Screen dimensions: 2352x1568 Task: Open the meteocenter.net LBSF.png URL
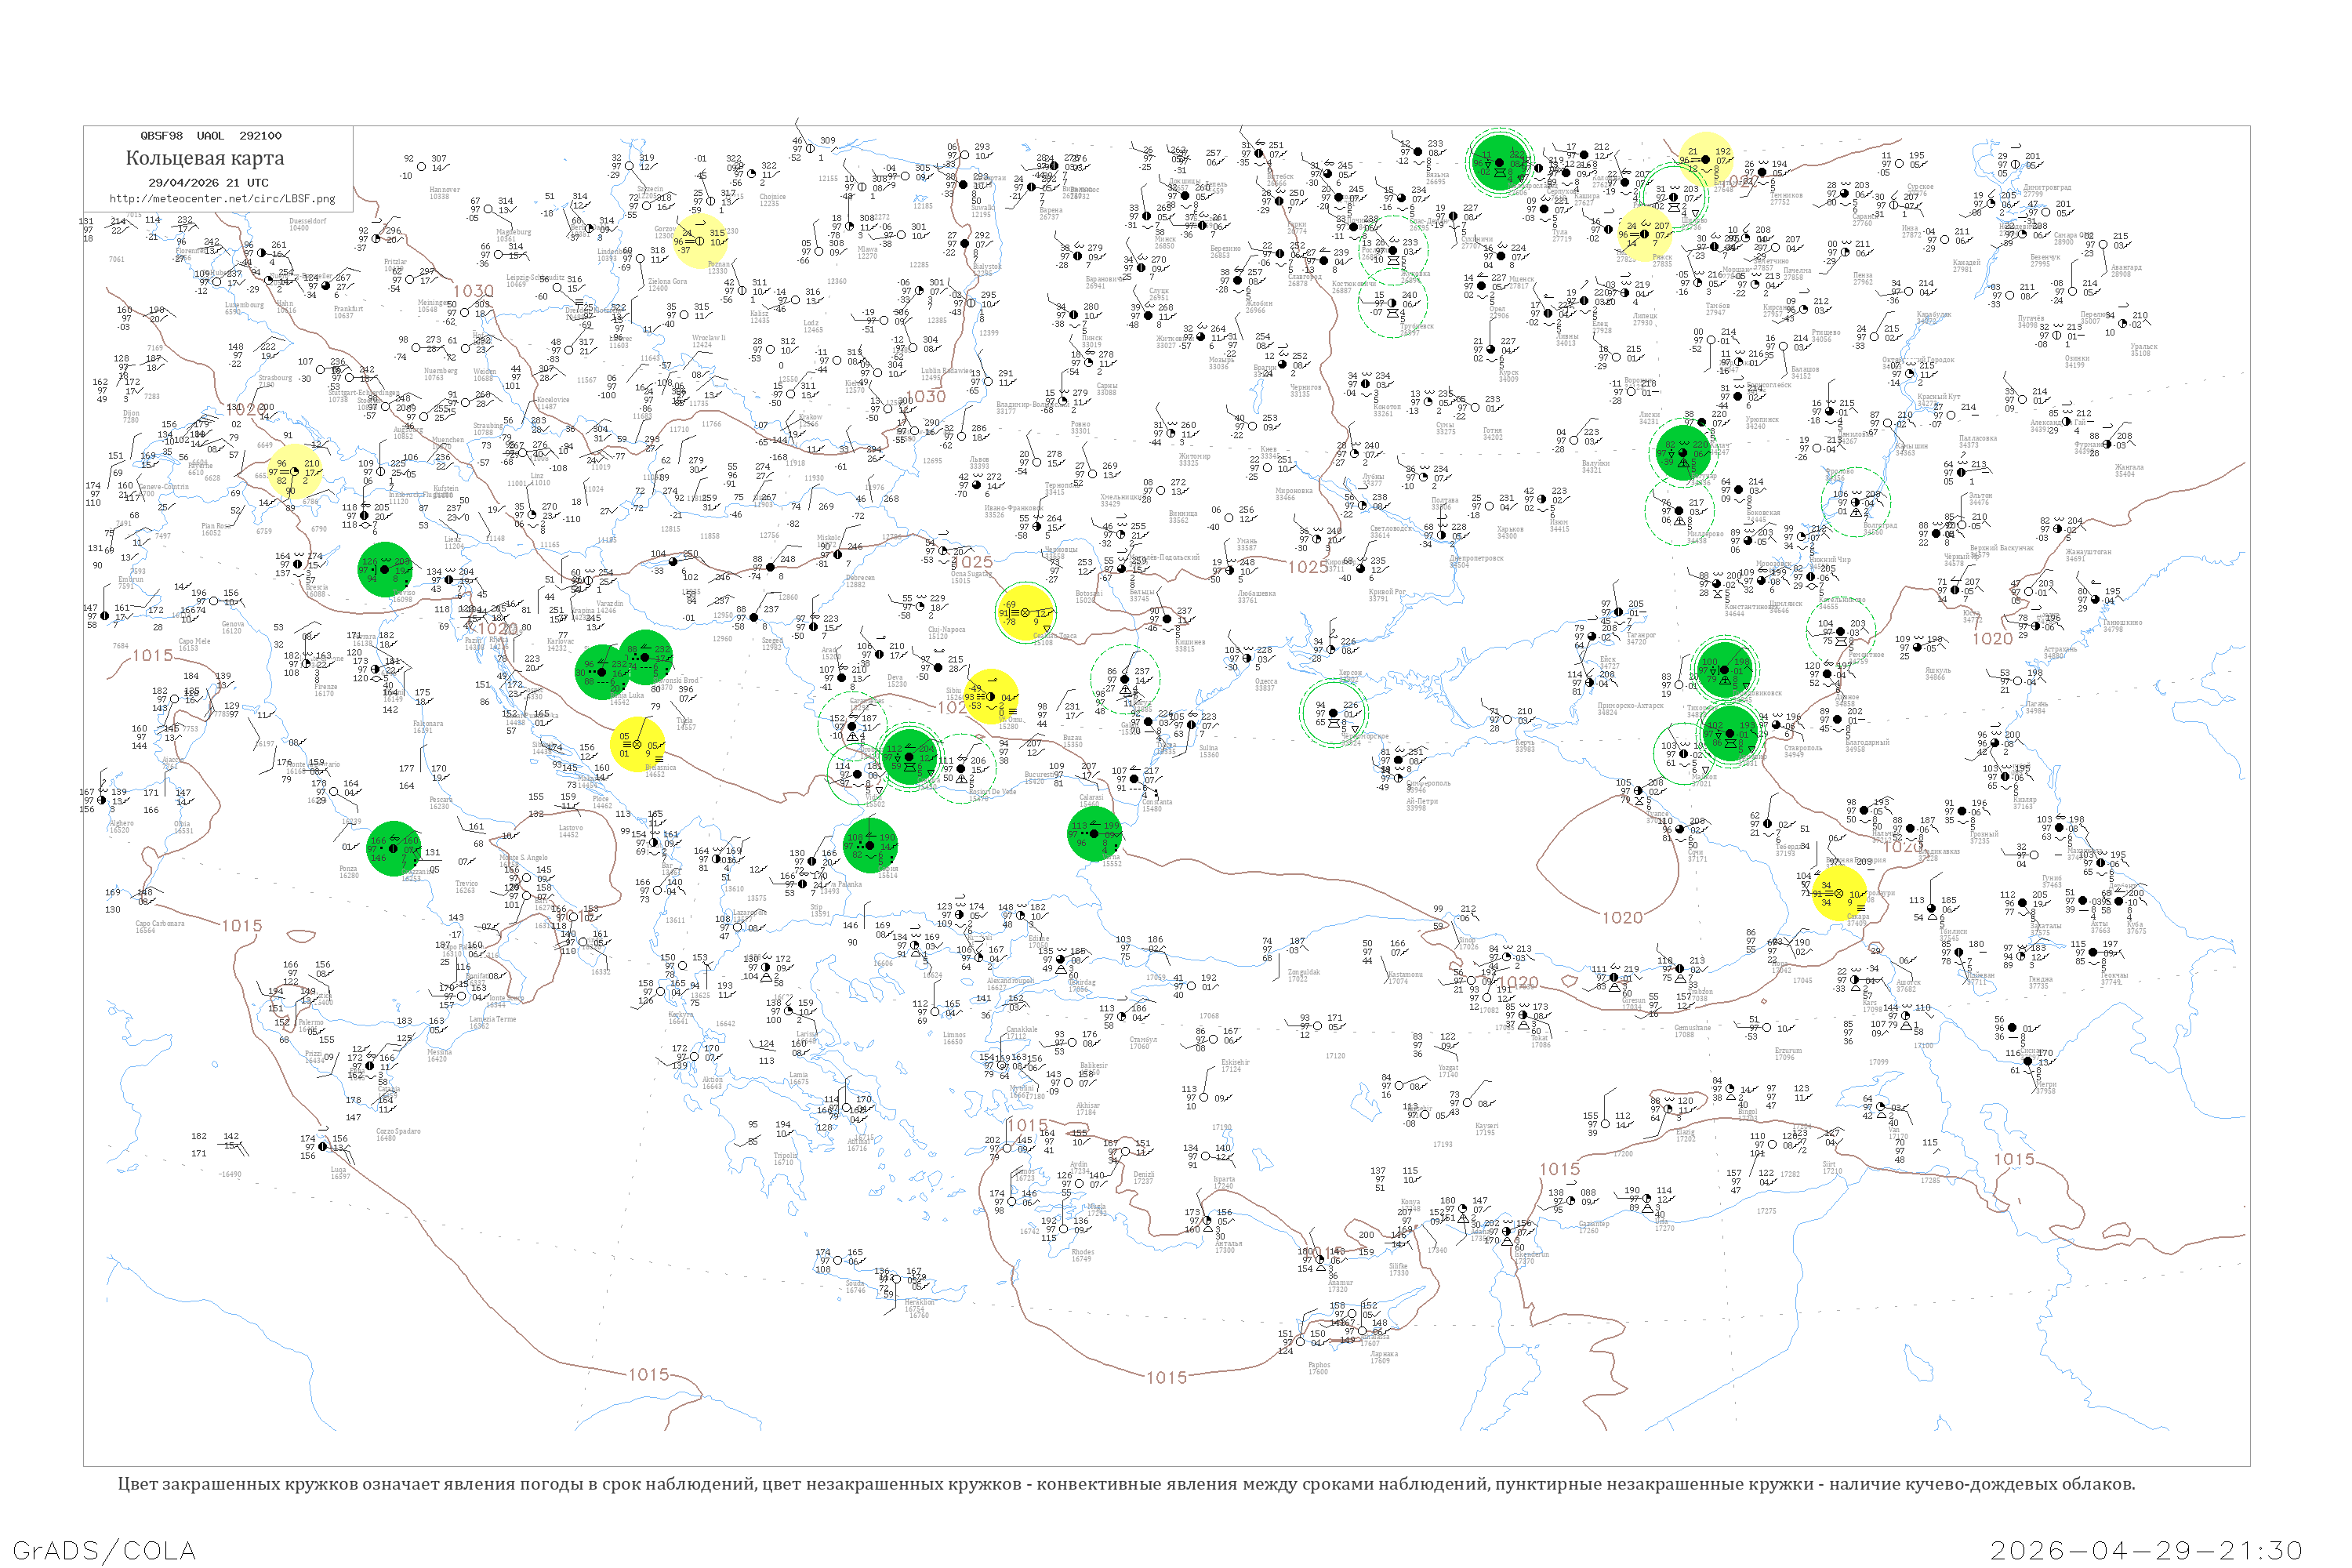point(222,199)
